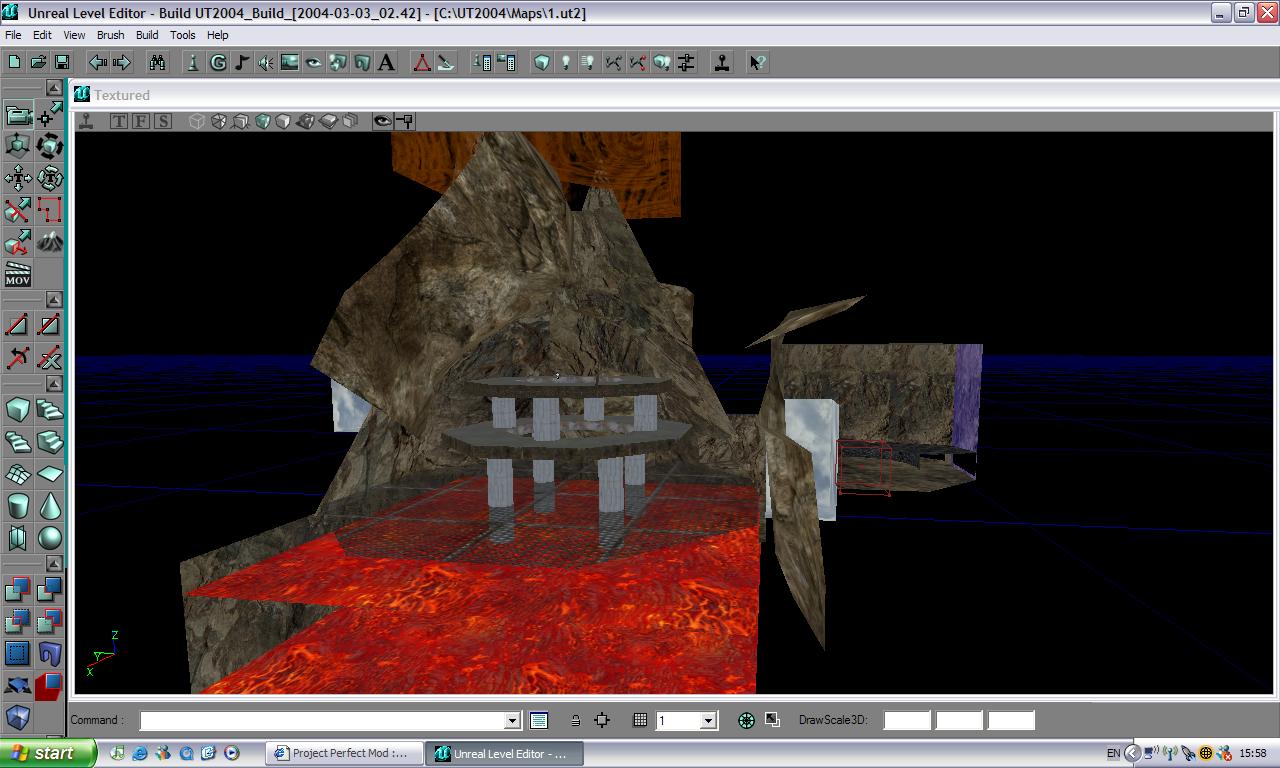The image size is (1280, 768).
Task: Activate the Actor Rotate tool
Action: 50,147
